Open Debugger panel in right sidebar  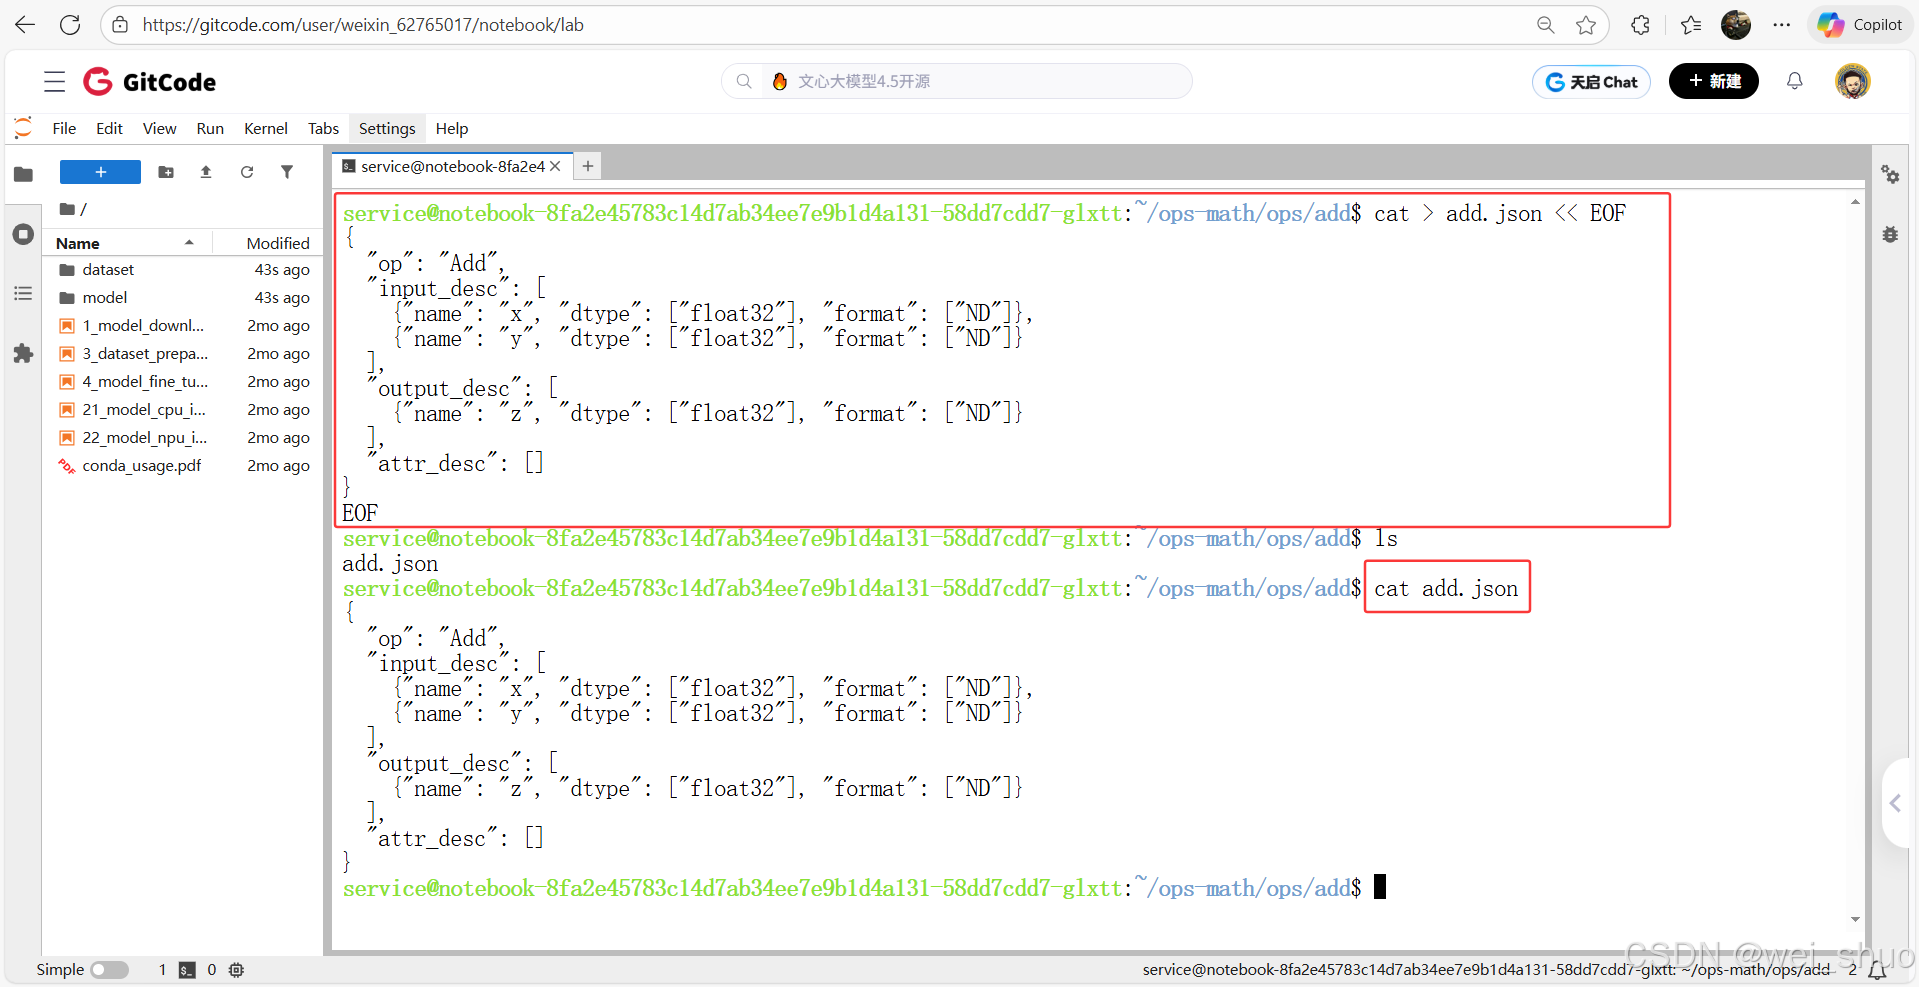(x=1890, y=234)
